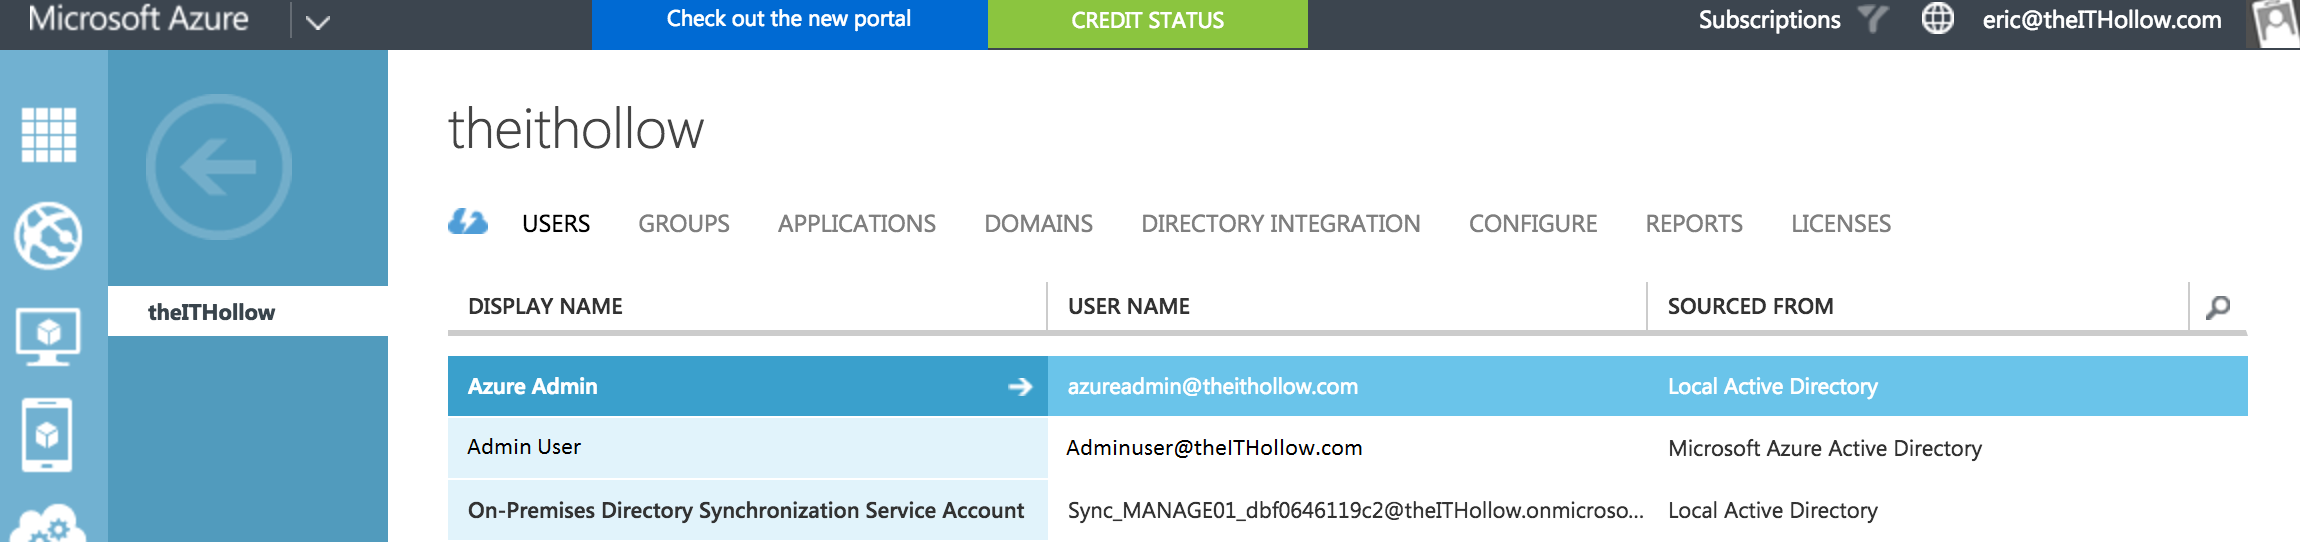Open Web Apps globe icon in sidebar

[48, 236]
